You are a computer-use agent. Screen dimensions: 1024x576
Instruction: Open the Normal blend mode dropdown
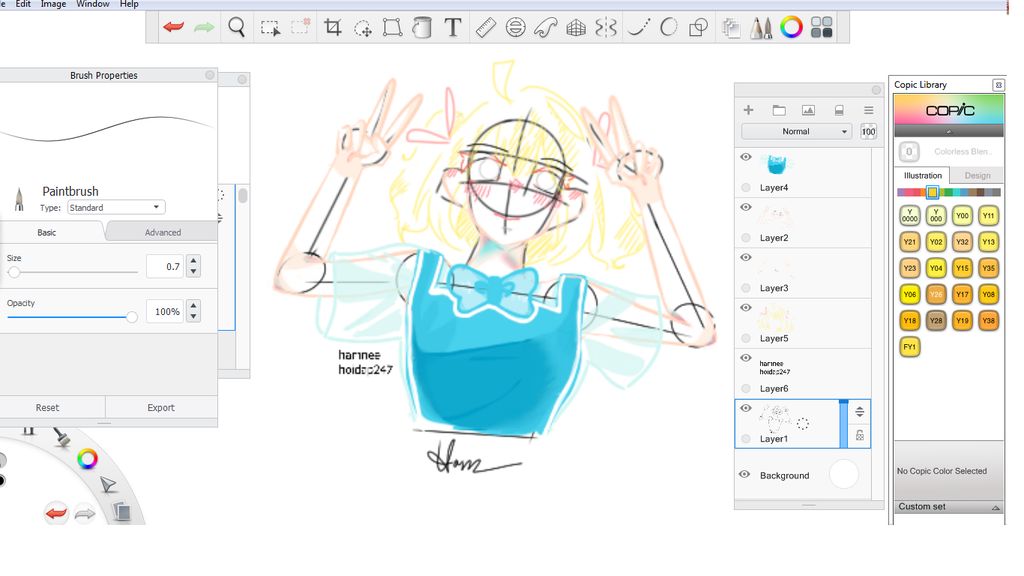tap(796, 131)
